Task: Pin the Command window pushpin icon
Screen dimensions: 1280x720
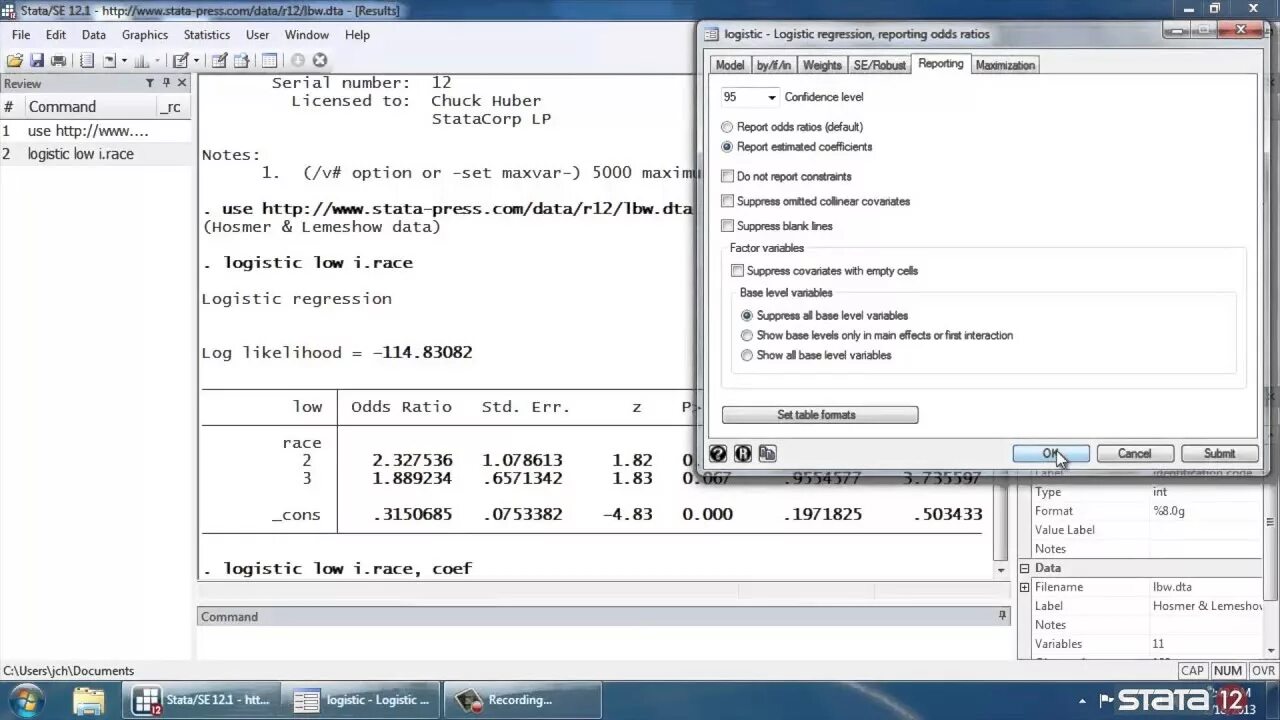Action: pyautogui.click(x=1002, y=616)
